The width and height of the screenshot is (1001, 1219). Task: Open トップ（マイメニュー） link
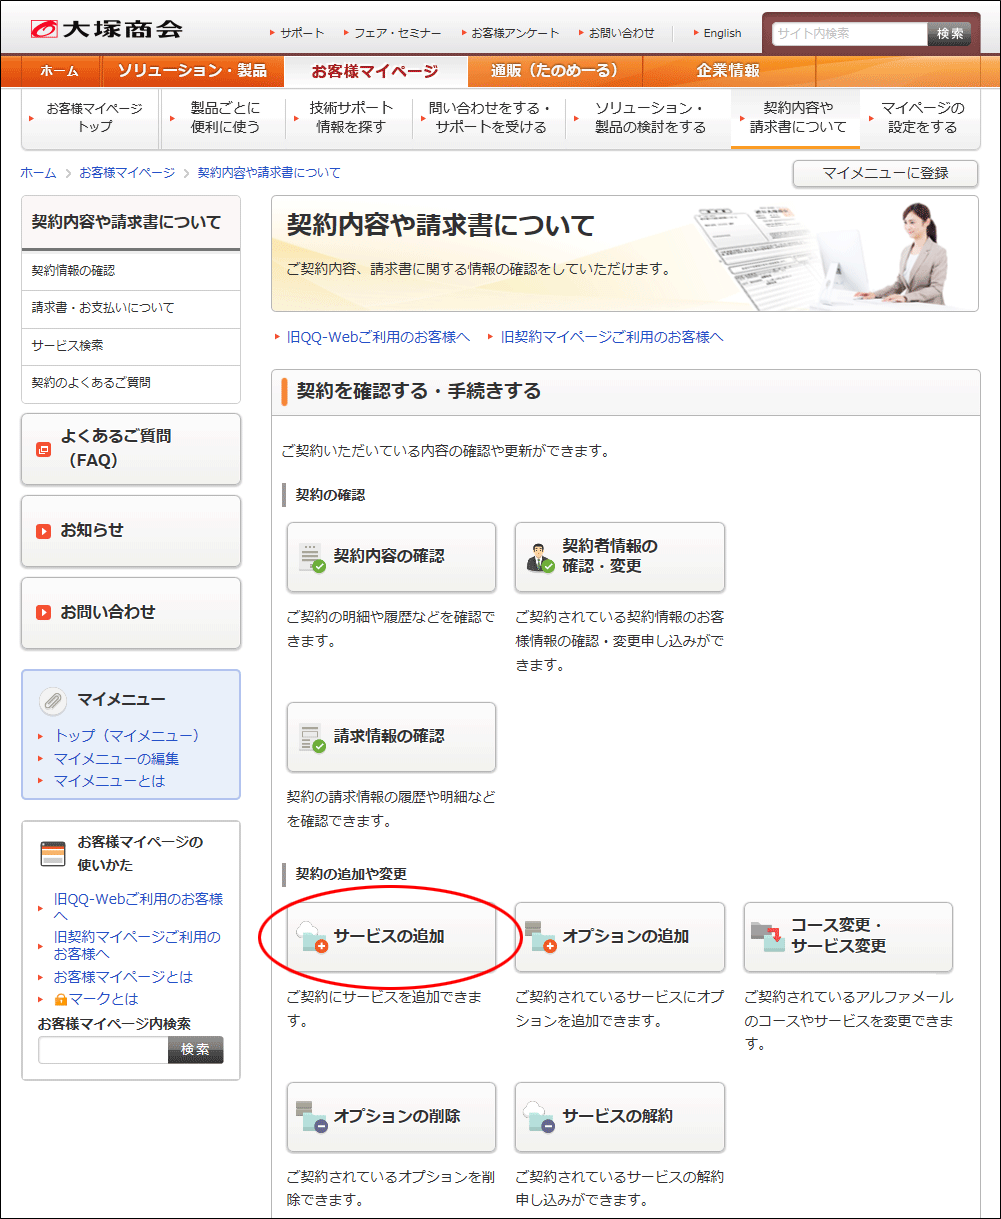coord(127,736)
